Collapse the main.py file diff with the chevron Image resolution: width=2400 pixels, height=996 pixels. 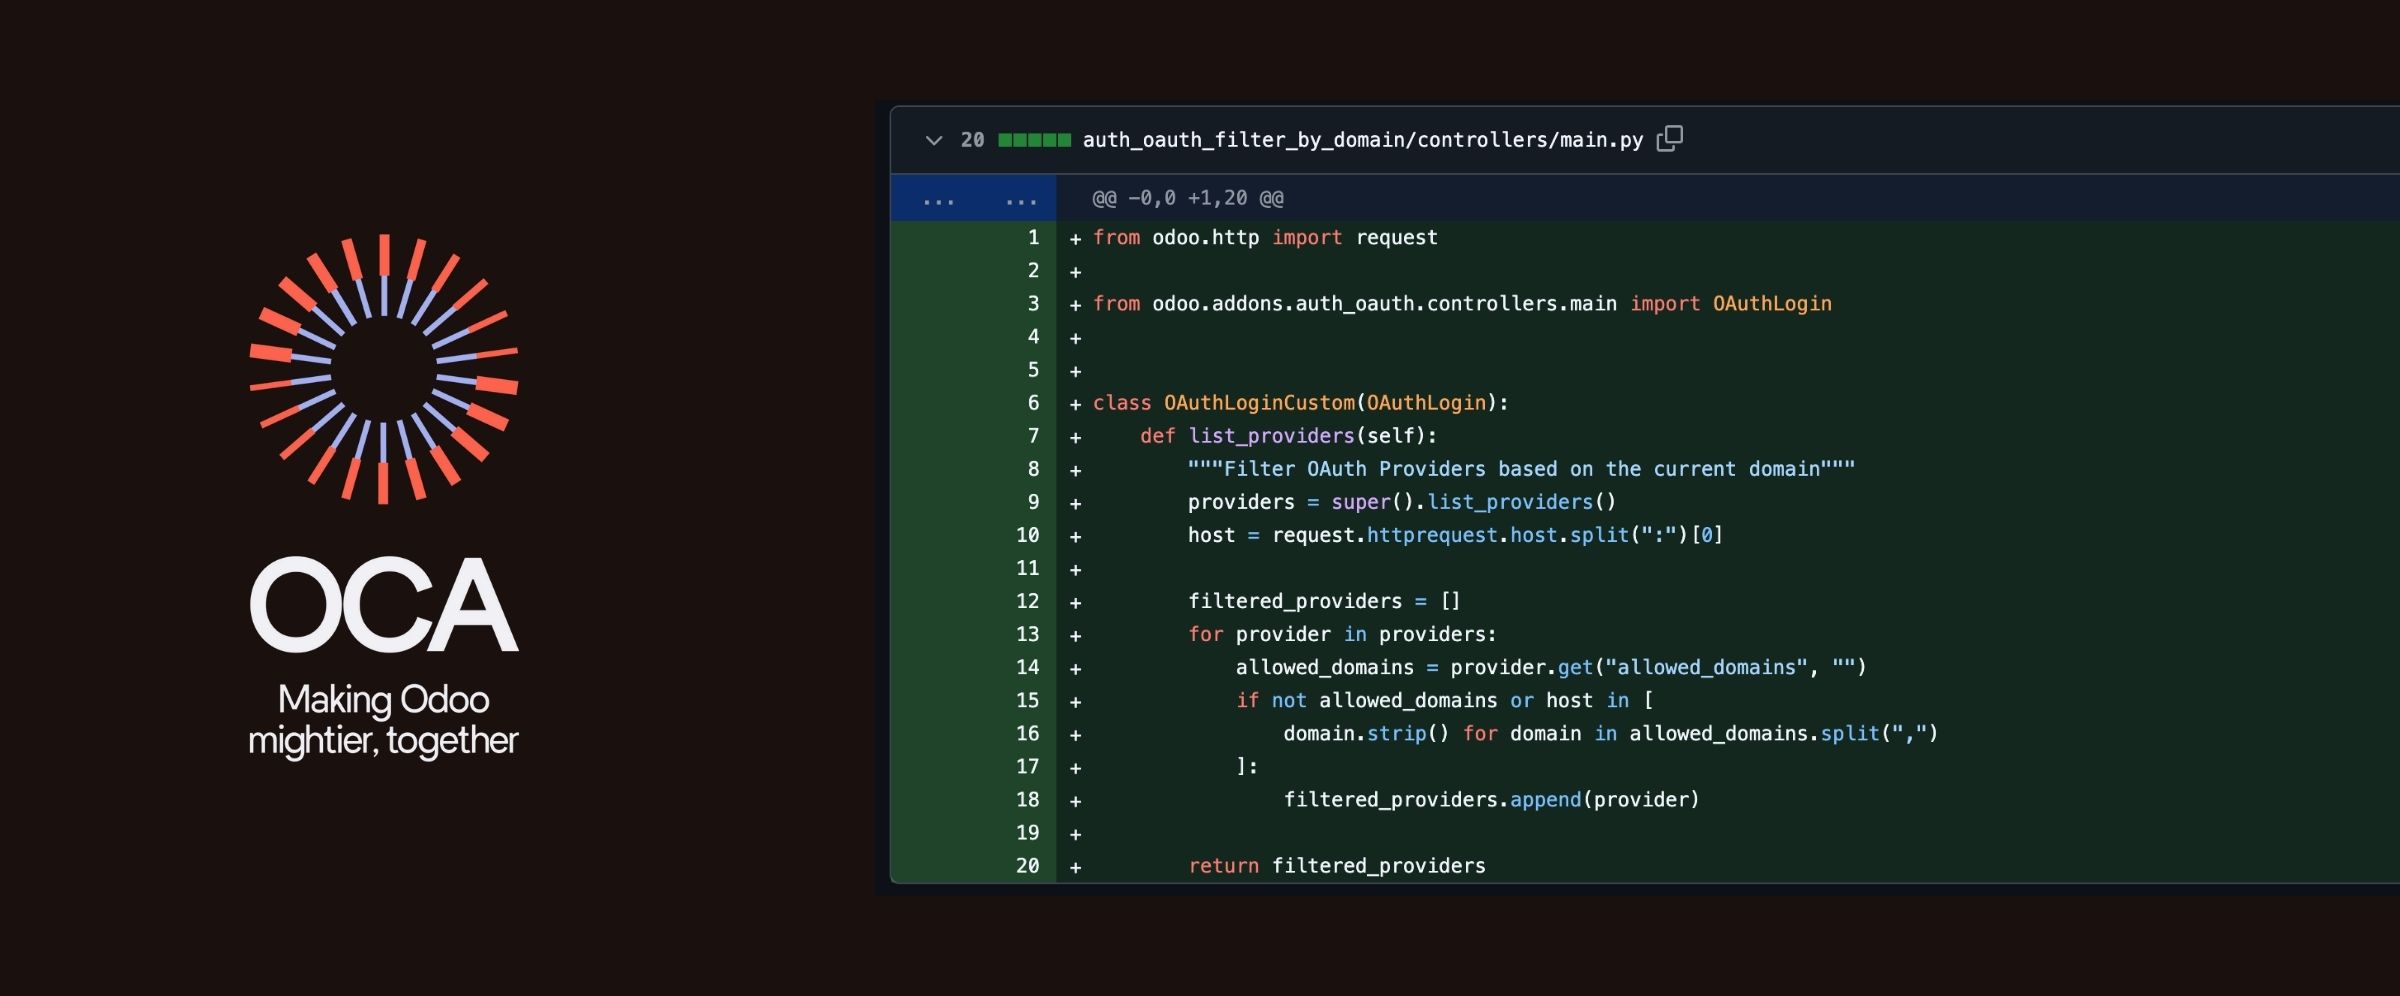coord(933,140)
